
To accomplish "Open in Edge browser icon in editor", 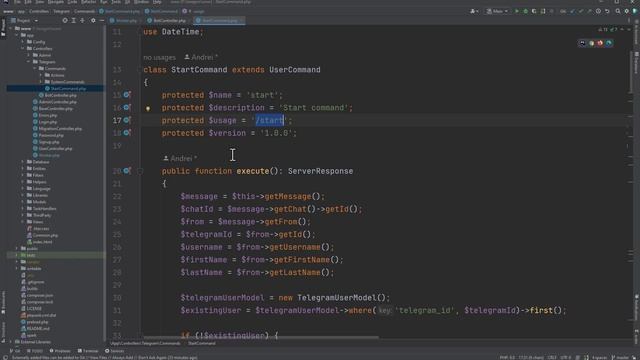I will click(609, 43).
